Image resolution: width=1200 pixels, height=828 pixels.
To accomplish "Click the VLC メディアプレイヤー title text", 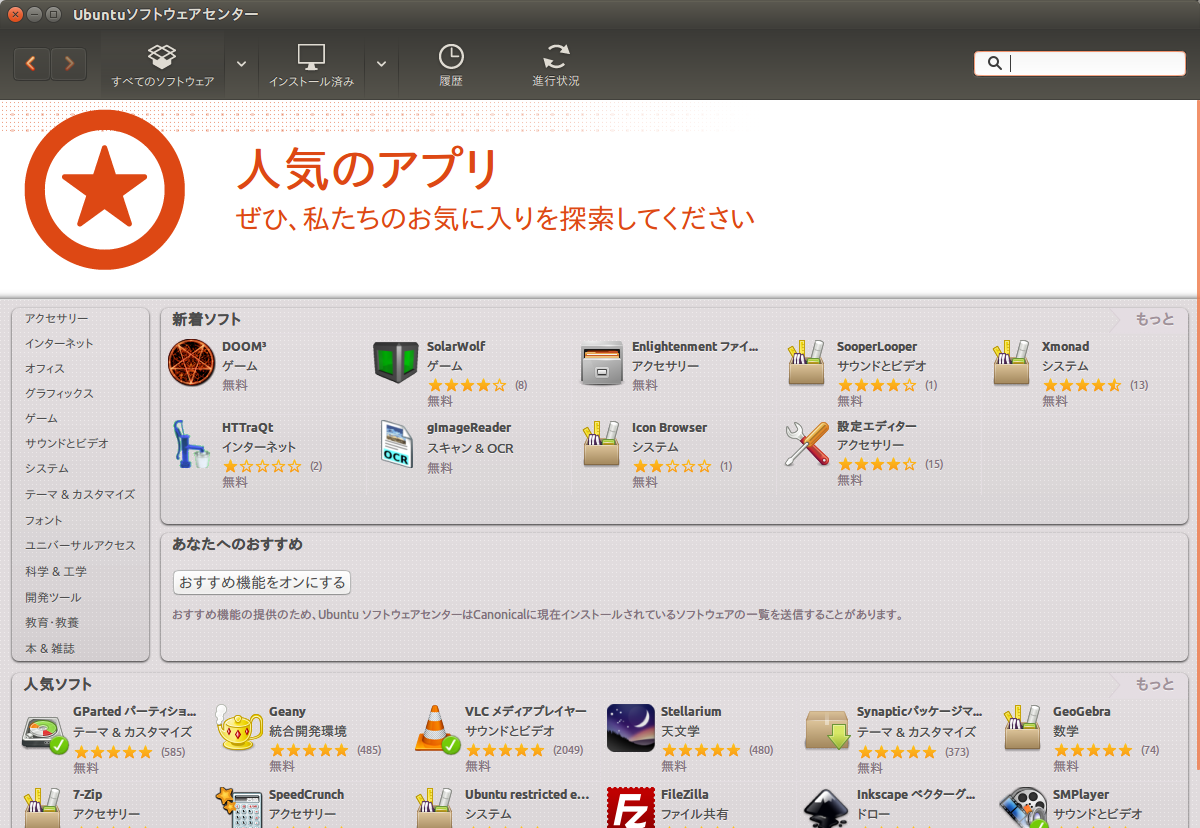I will coord(526,711).
